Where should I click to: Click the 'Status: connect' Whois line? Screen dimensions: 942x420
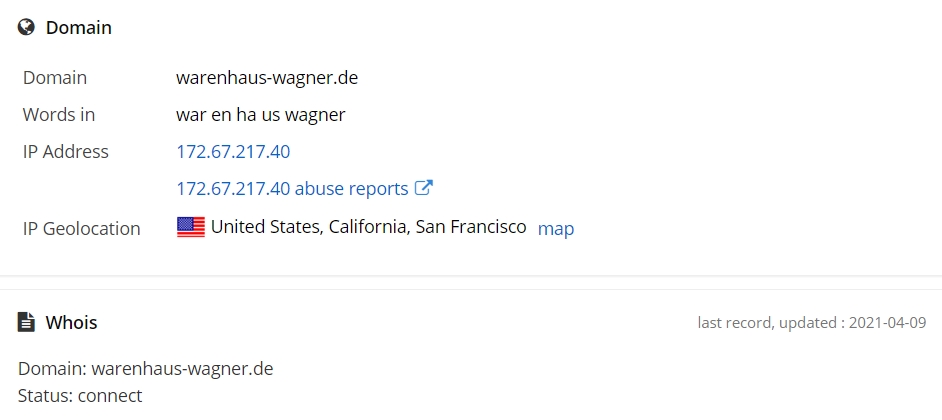80,396
